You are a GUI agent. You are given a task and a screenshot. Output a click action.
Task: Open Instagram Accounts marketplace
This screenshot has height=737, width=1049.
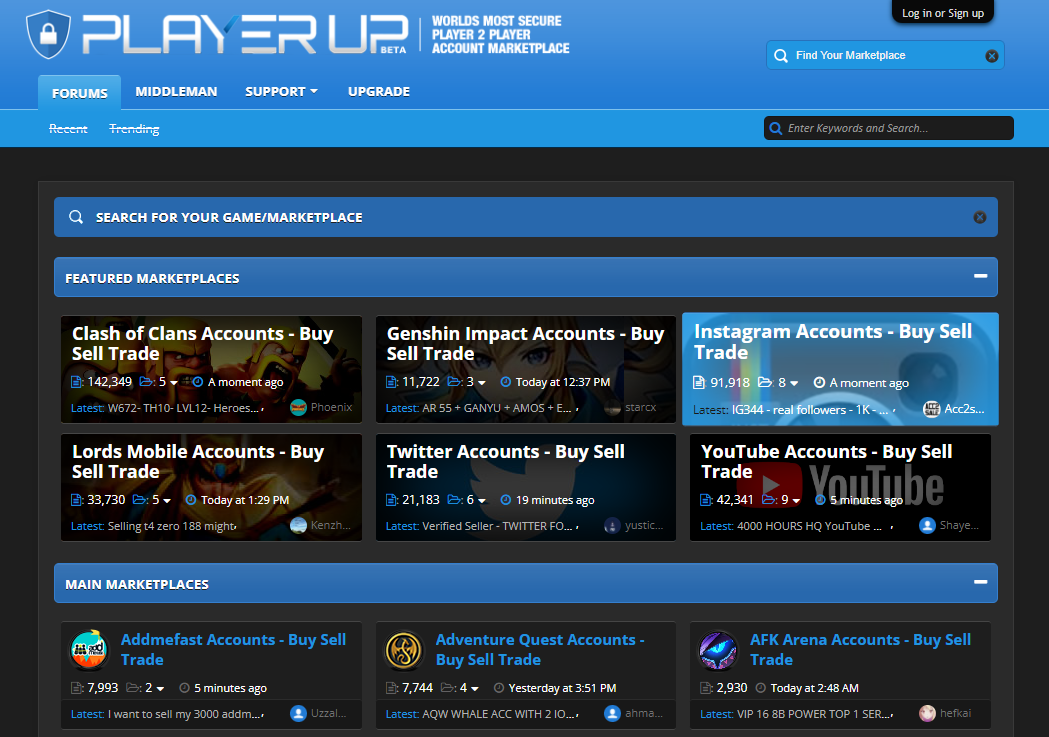point(833,342)
